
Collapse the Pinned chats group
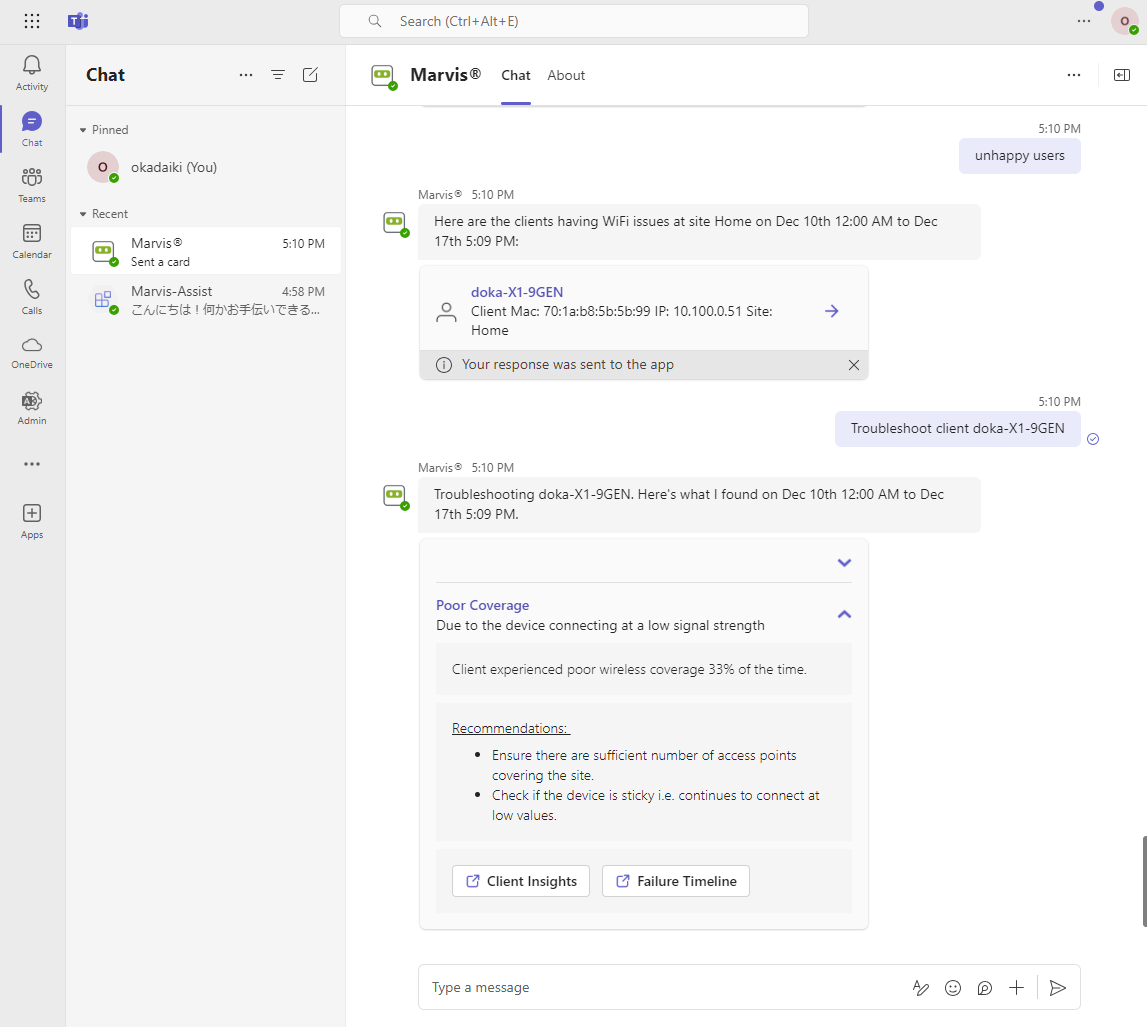pyautogui.click(x=84, y=130)
